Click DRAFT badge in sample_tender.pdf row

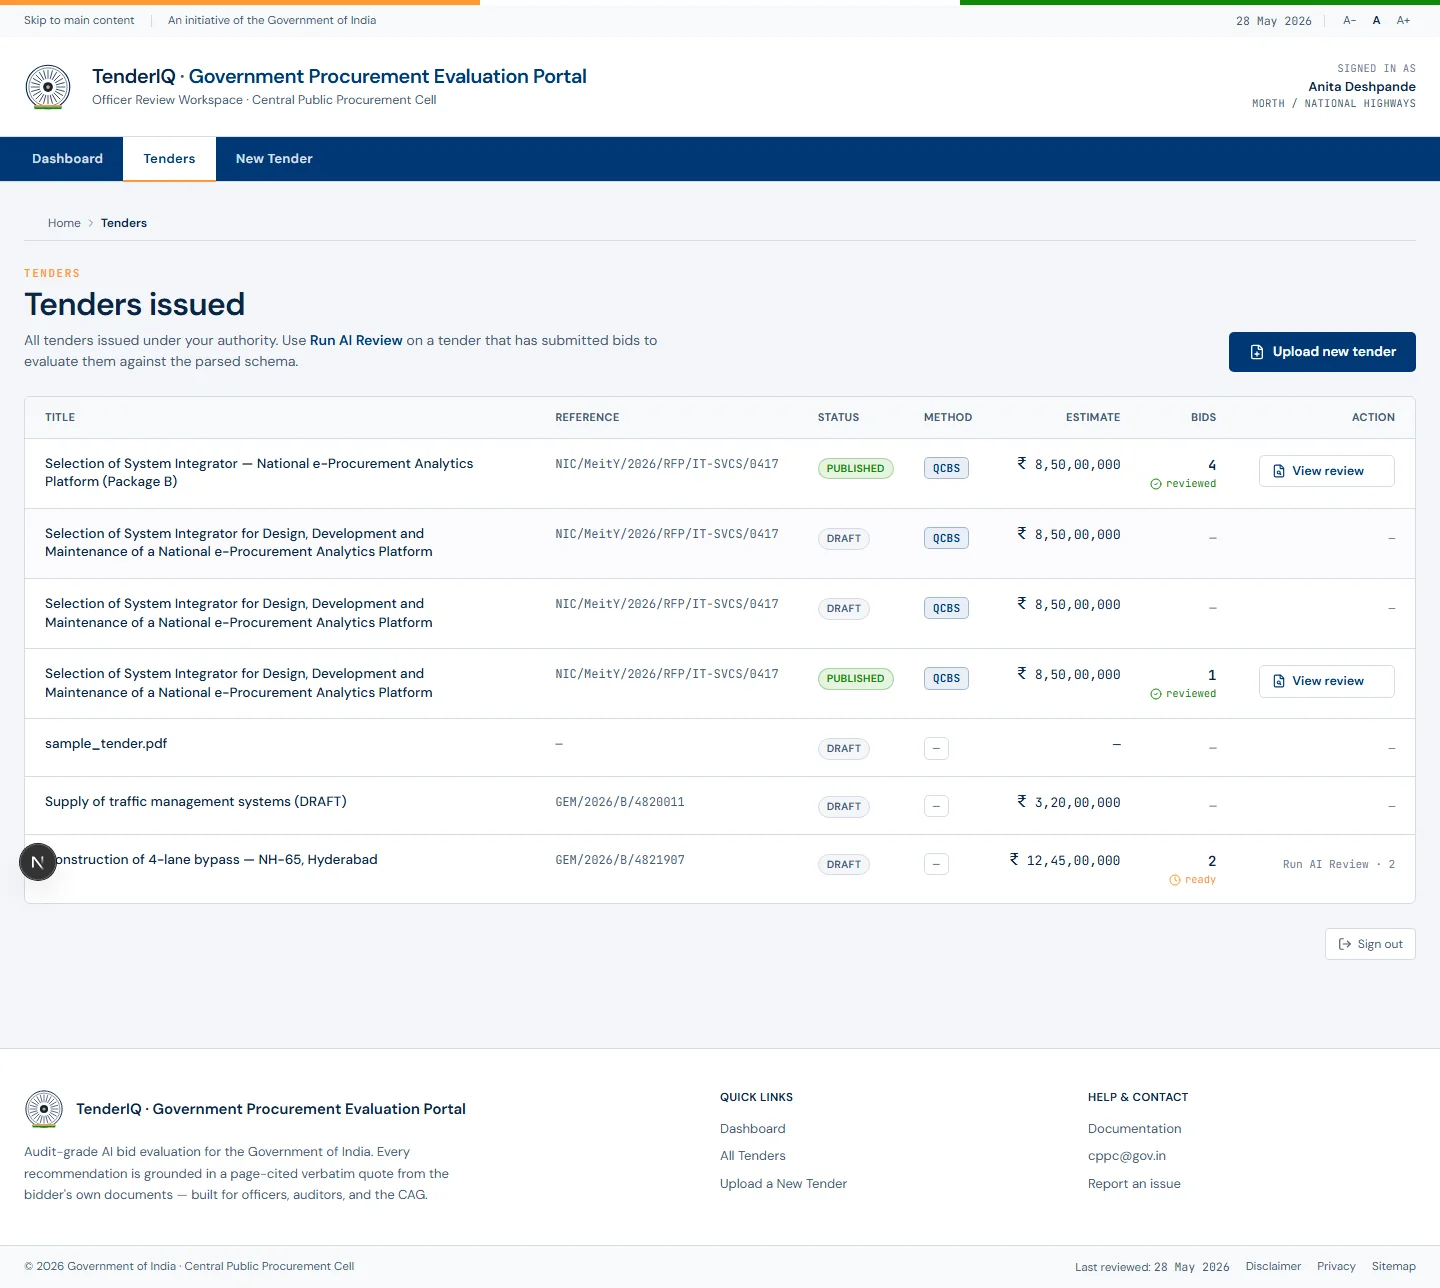844,748
